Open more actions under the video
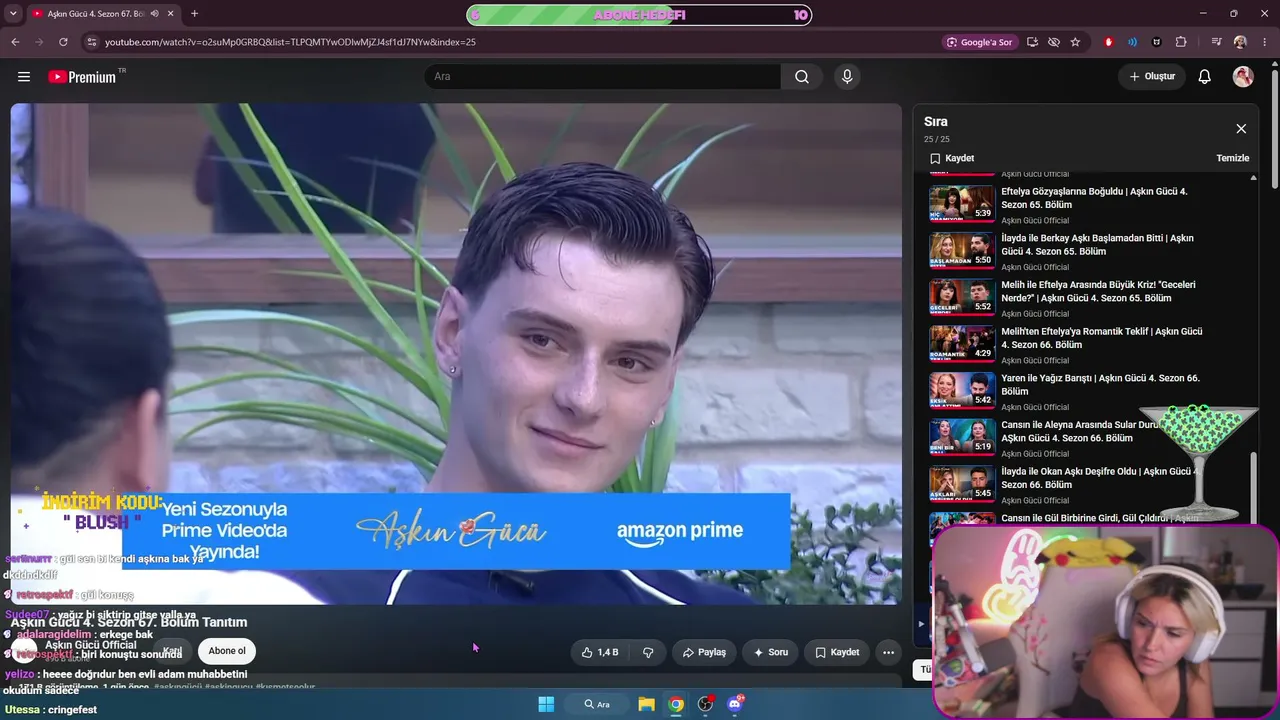This screenshot has width=1280, height=720. (888, 652)
